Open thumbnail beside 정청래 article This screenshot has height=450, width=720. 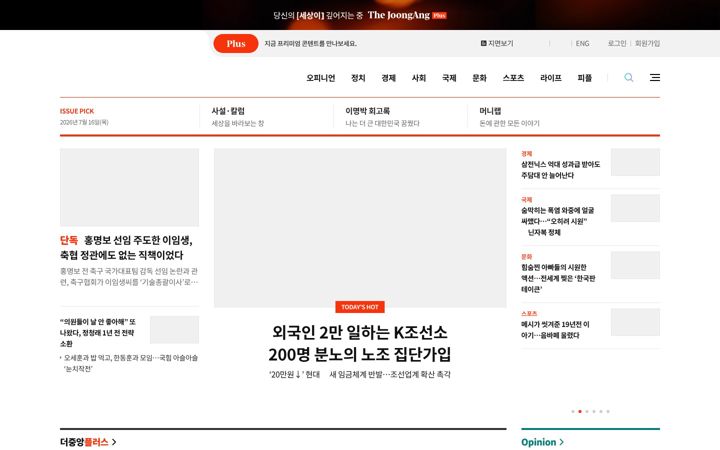coord(174,330)
